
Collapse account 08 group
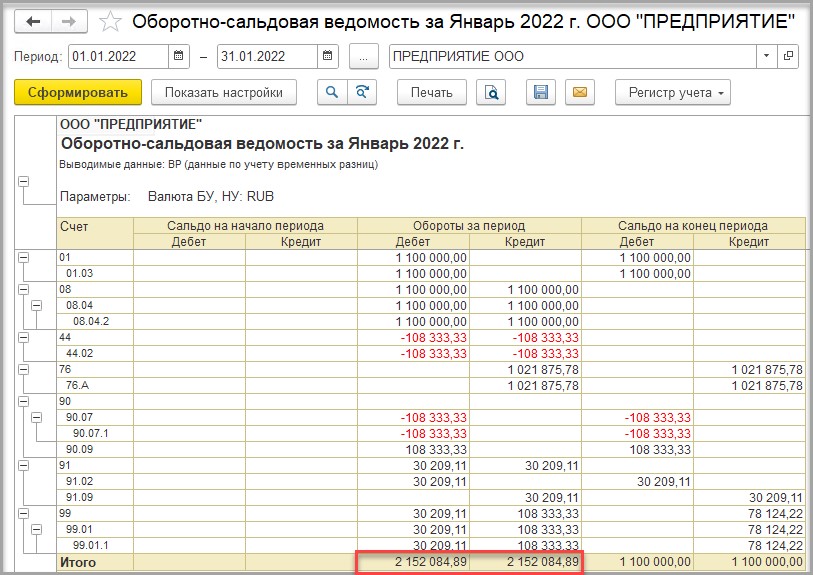[x=23, y=290]
